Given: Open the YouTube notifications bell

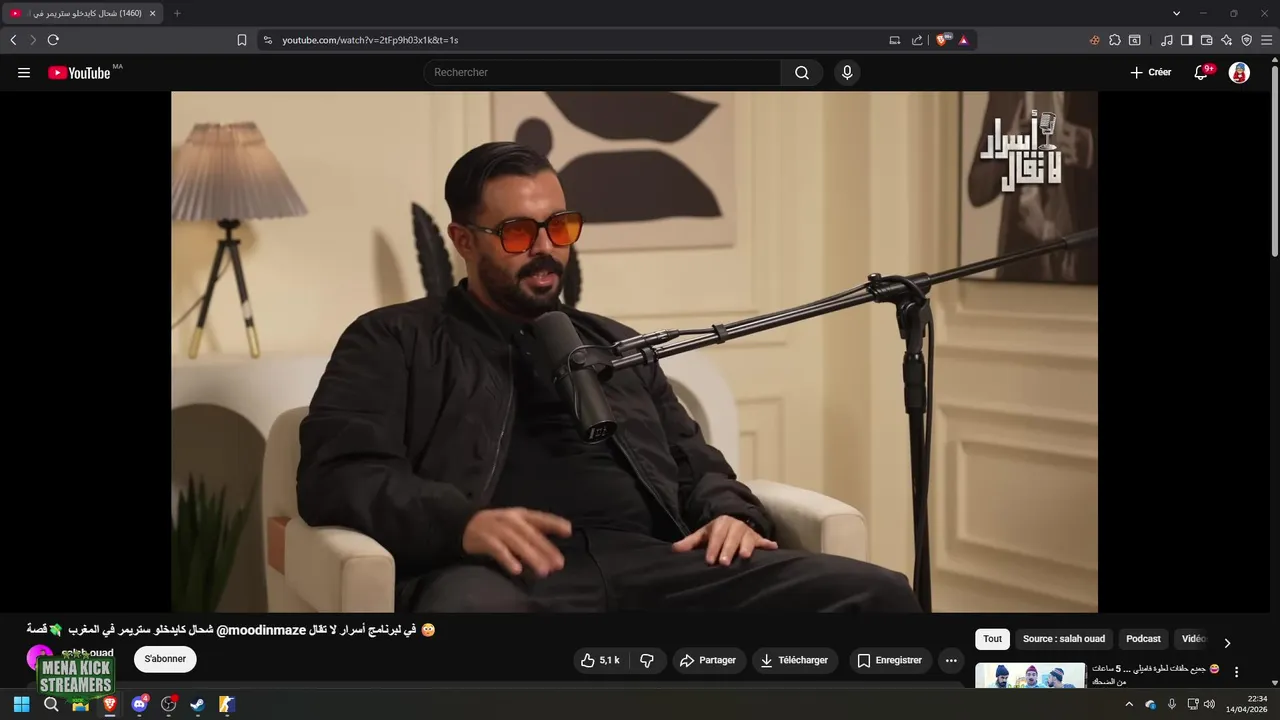Looking at the screenshot, I should coord(1201,73).
